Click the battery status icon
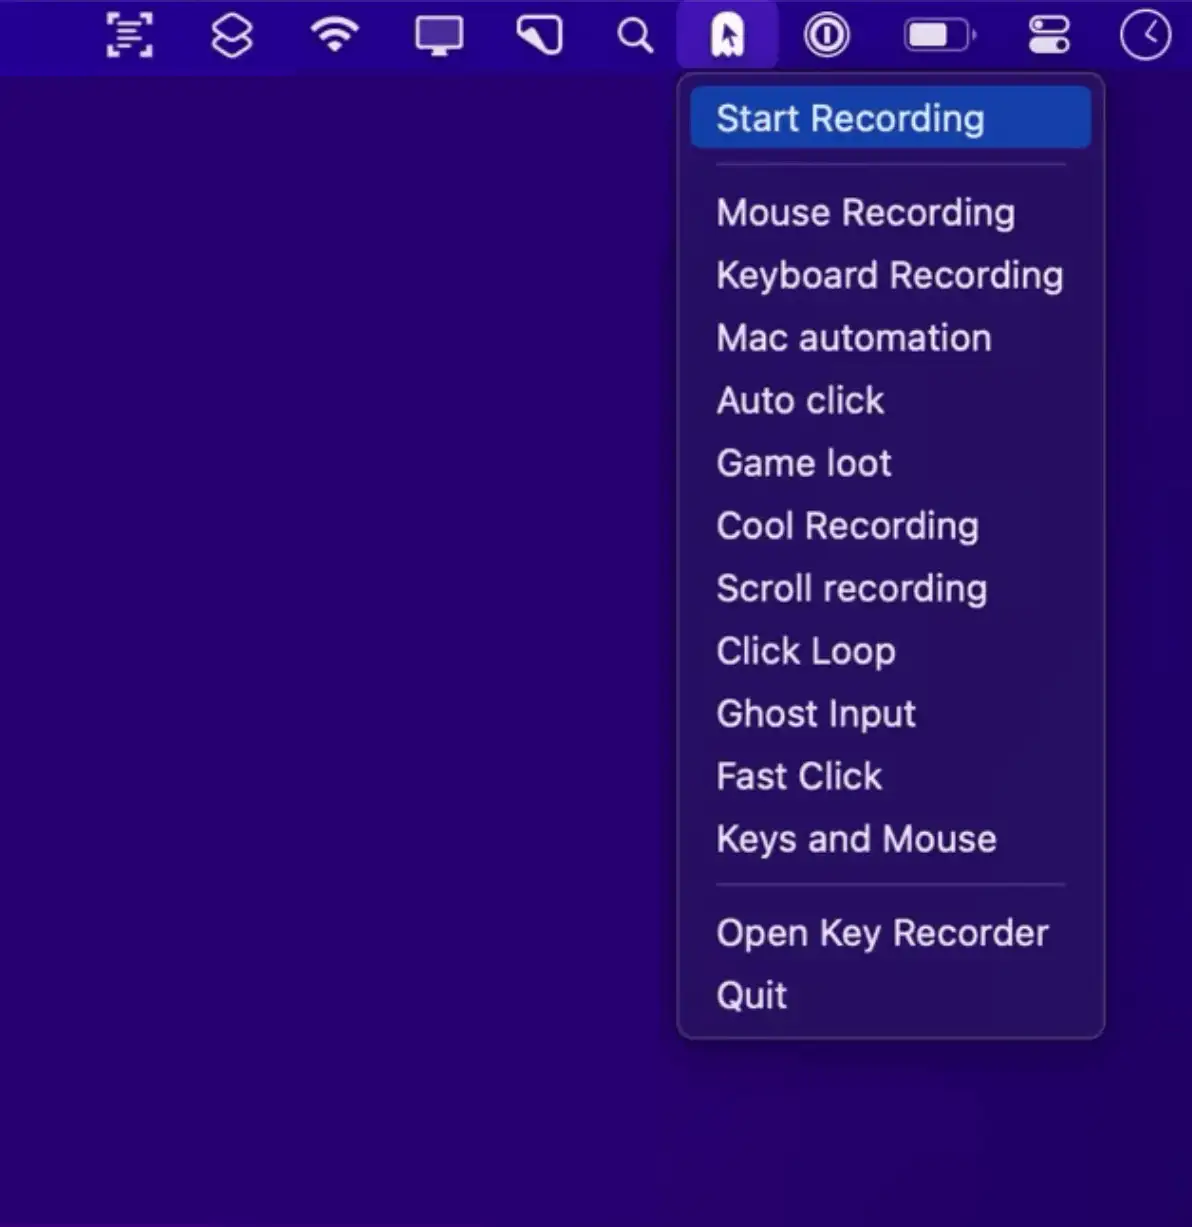Image resolution: width=1192 pixels, height=1227 pixels. coord(940,36)
